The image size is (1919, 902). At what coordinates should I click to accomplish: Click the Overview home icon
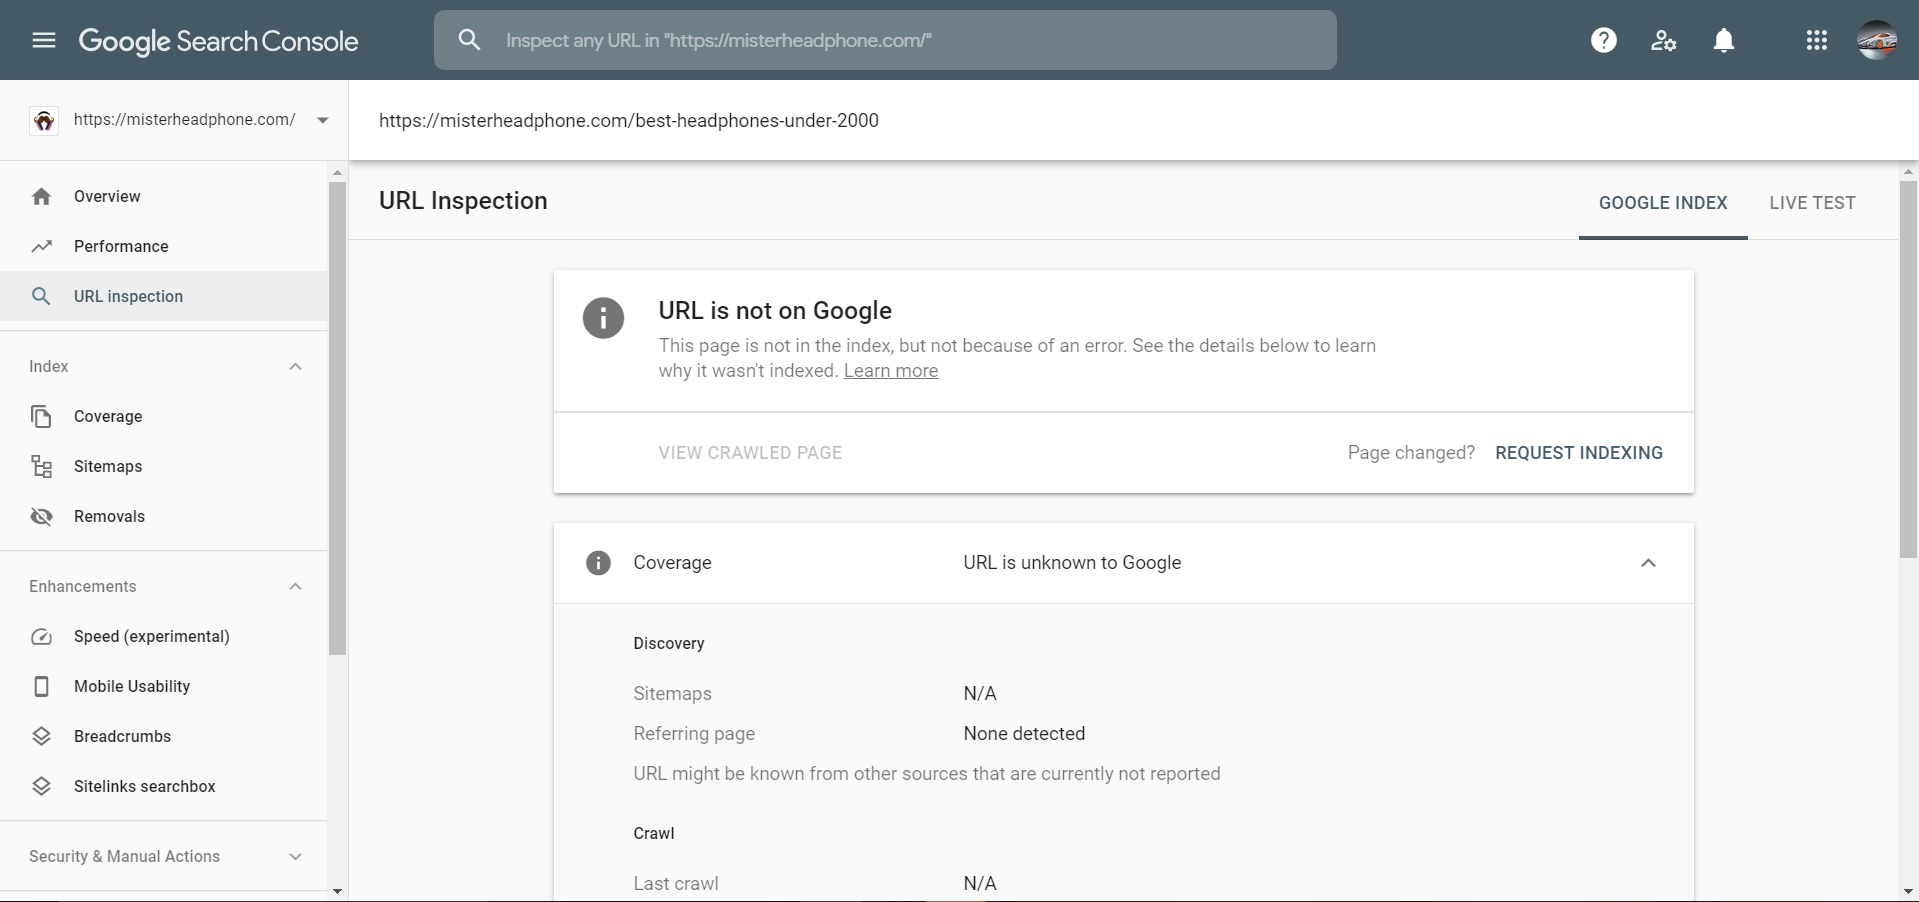[41, 196]
